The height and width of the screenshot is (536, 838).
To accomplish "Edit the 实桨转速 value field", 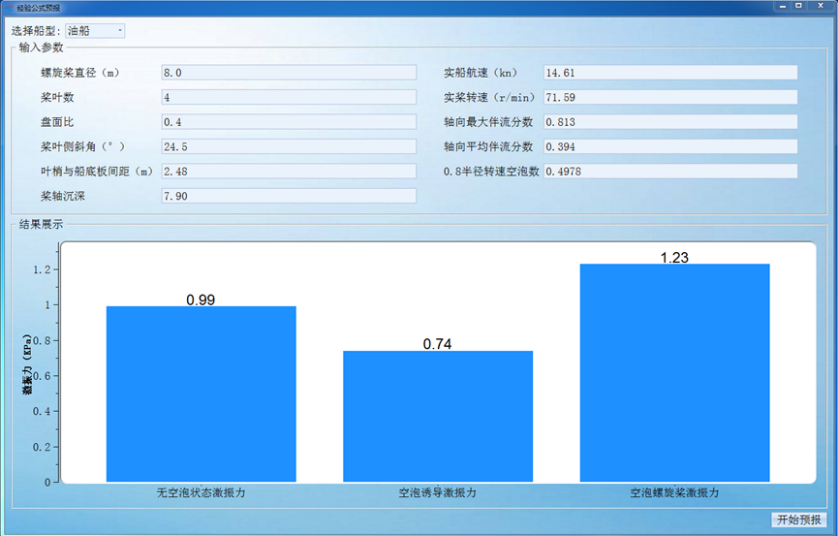I will [x=669, y=97].
